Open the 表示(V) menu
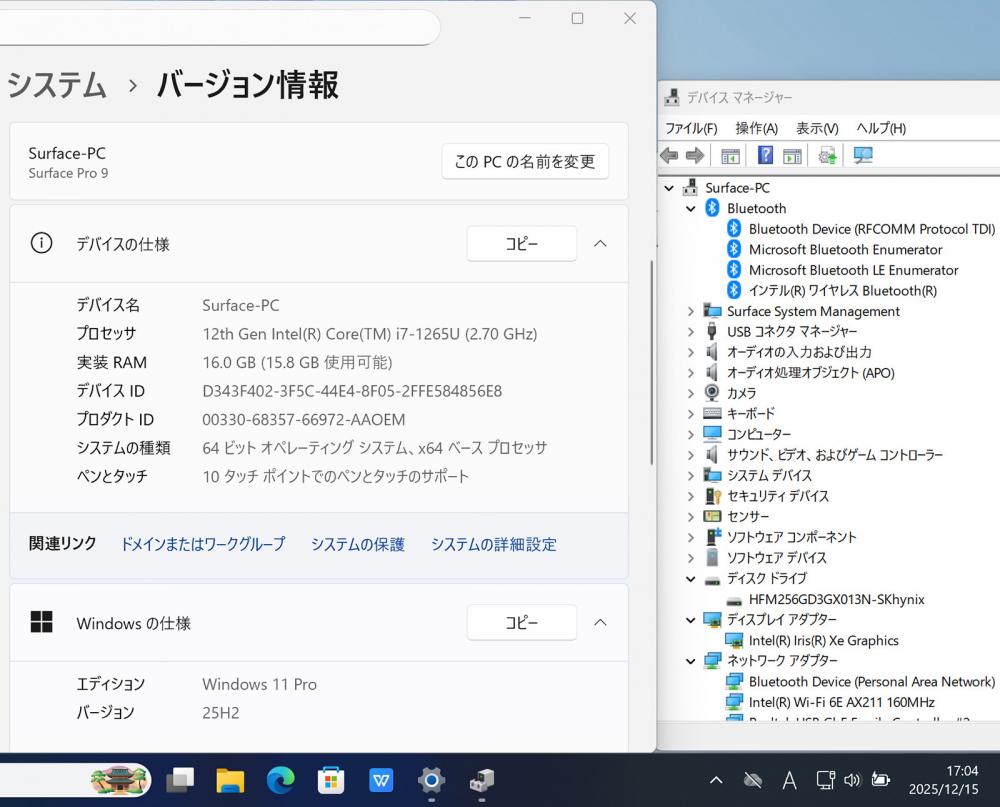Viewport: 1000px width, 807px height. 817,128
